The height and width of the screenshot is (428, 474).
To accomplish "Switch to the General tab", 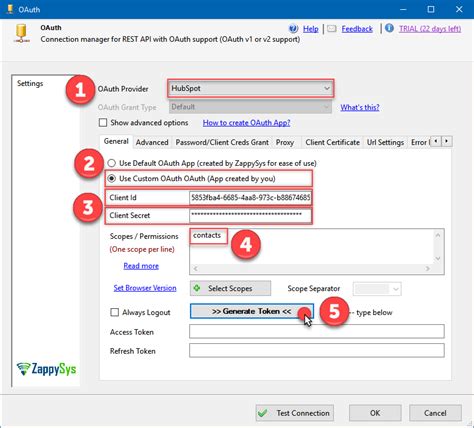I will pos(116,141).
